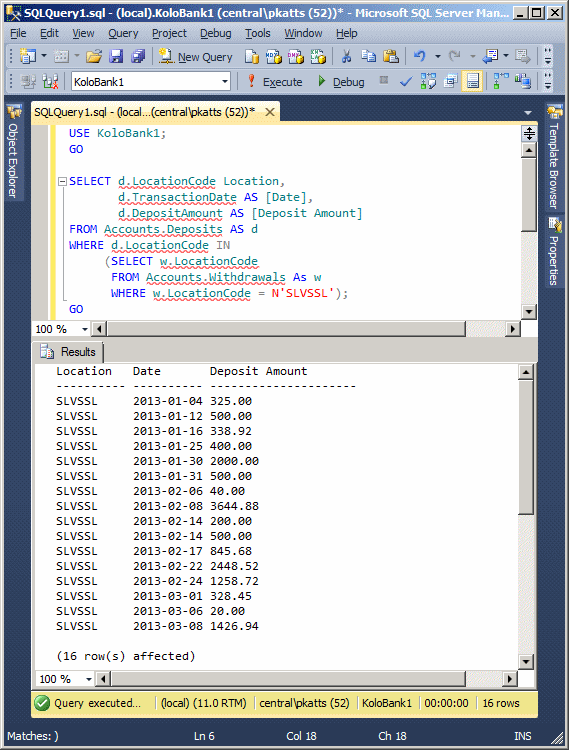
Task: Click the '(16 row(s) affected)' message
Action: pyautogui.click(x=126, y=656)
